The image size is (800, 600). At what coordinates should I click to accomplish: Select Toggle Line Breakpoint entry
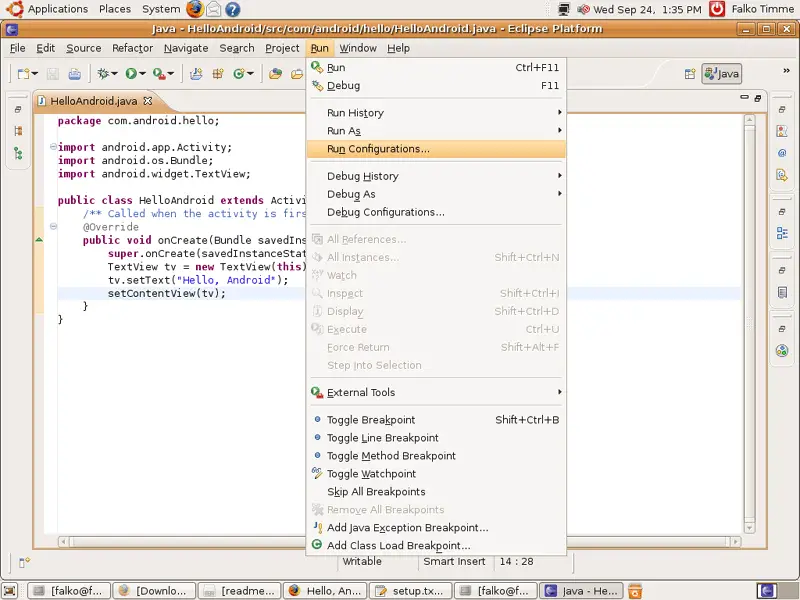coord(436,438)
